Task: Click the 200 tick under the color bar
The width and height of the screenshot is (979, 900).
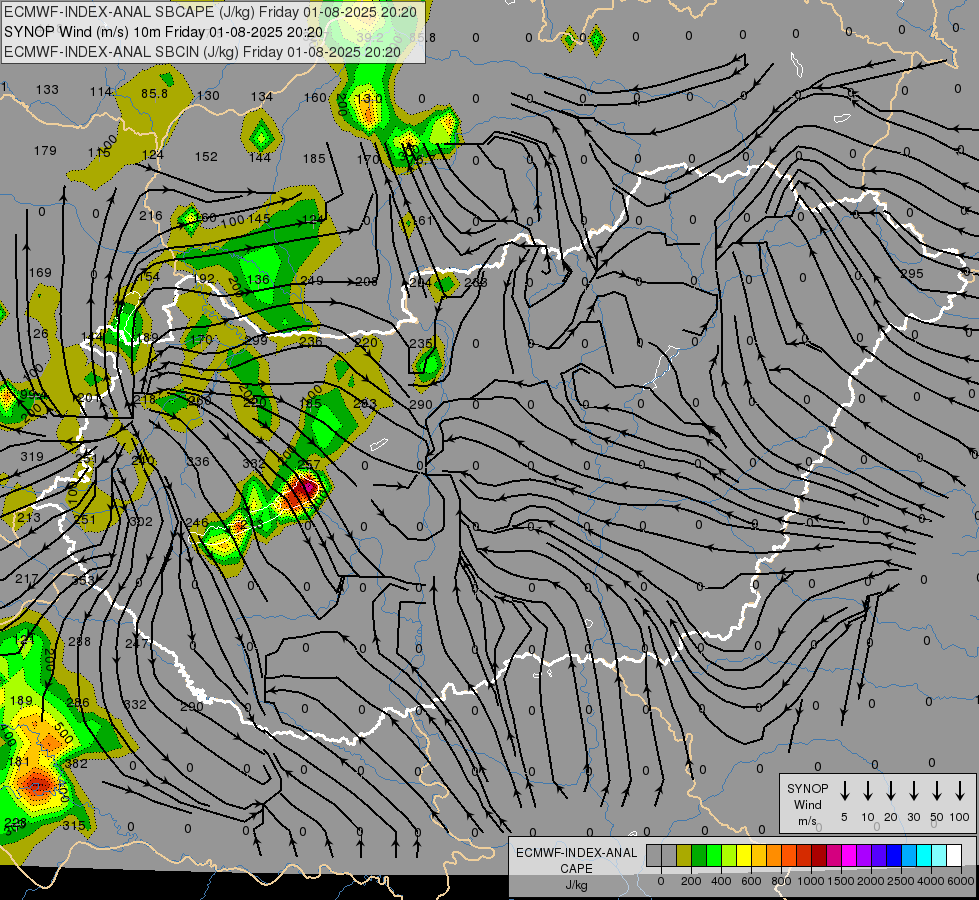Action: pos(691,881)
